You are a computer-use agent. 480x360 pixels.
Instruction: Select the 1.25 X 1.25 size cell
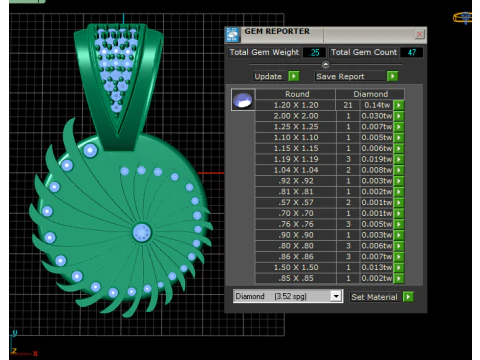296,127
